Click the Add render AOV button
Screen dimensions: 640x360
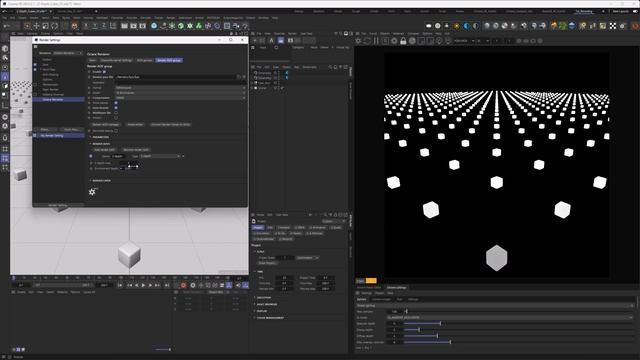point(104,150)
